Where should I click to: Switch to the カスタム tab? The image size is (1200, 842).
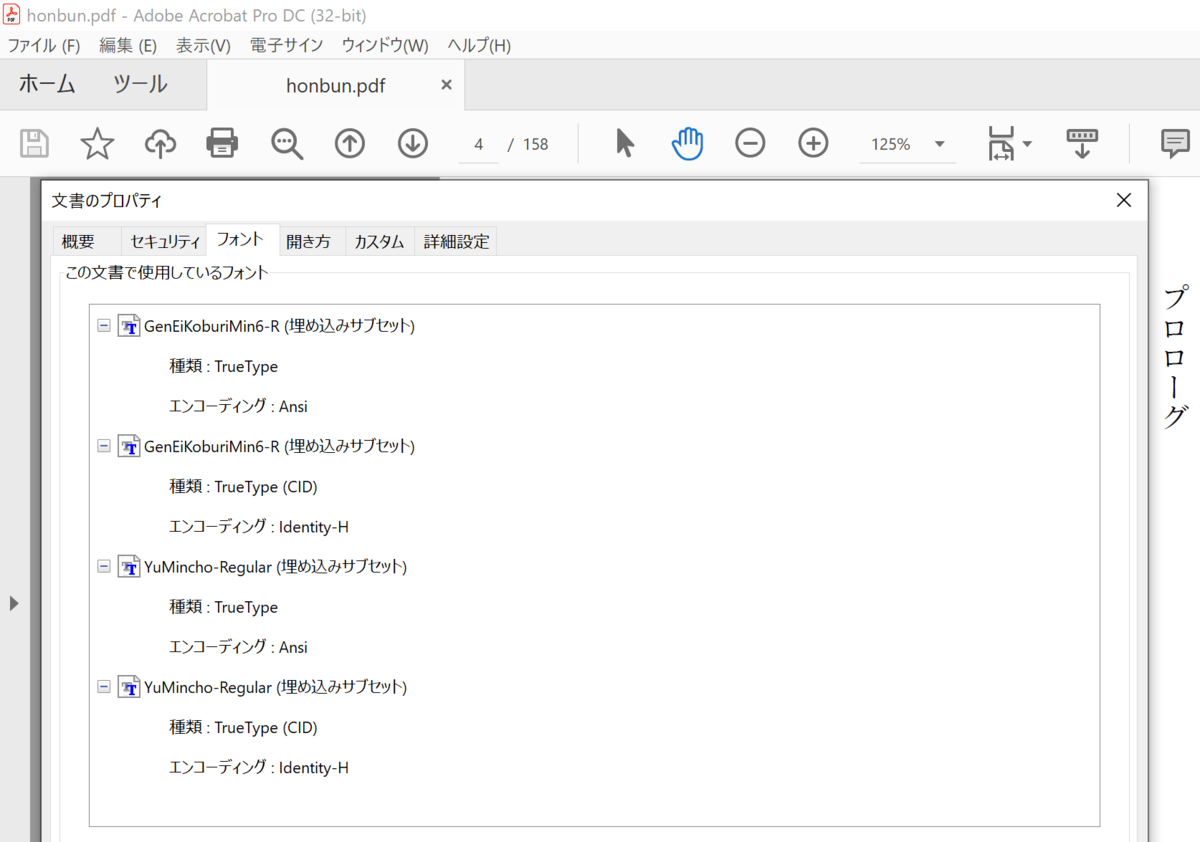[379, 241]
